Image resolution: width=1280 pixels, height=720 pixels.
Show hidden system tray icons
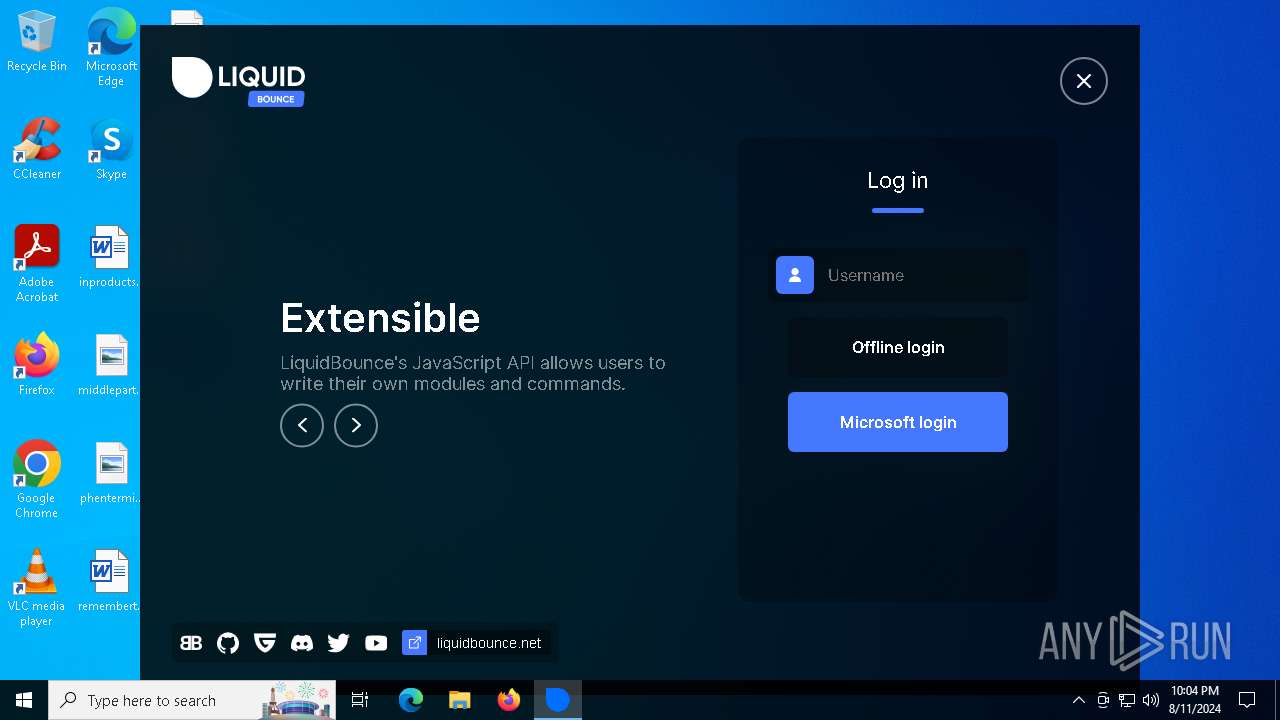[x=1079, y=700]
